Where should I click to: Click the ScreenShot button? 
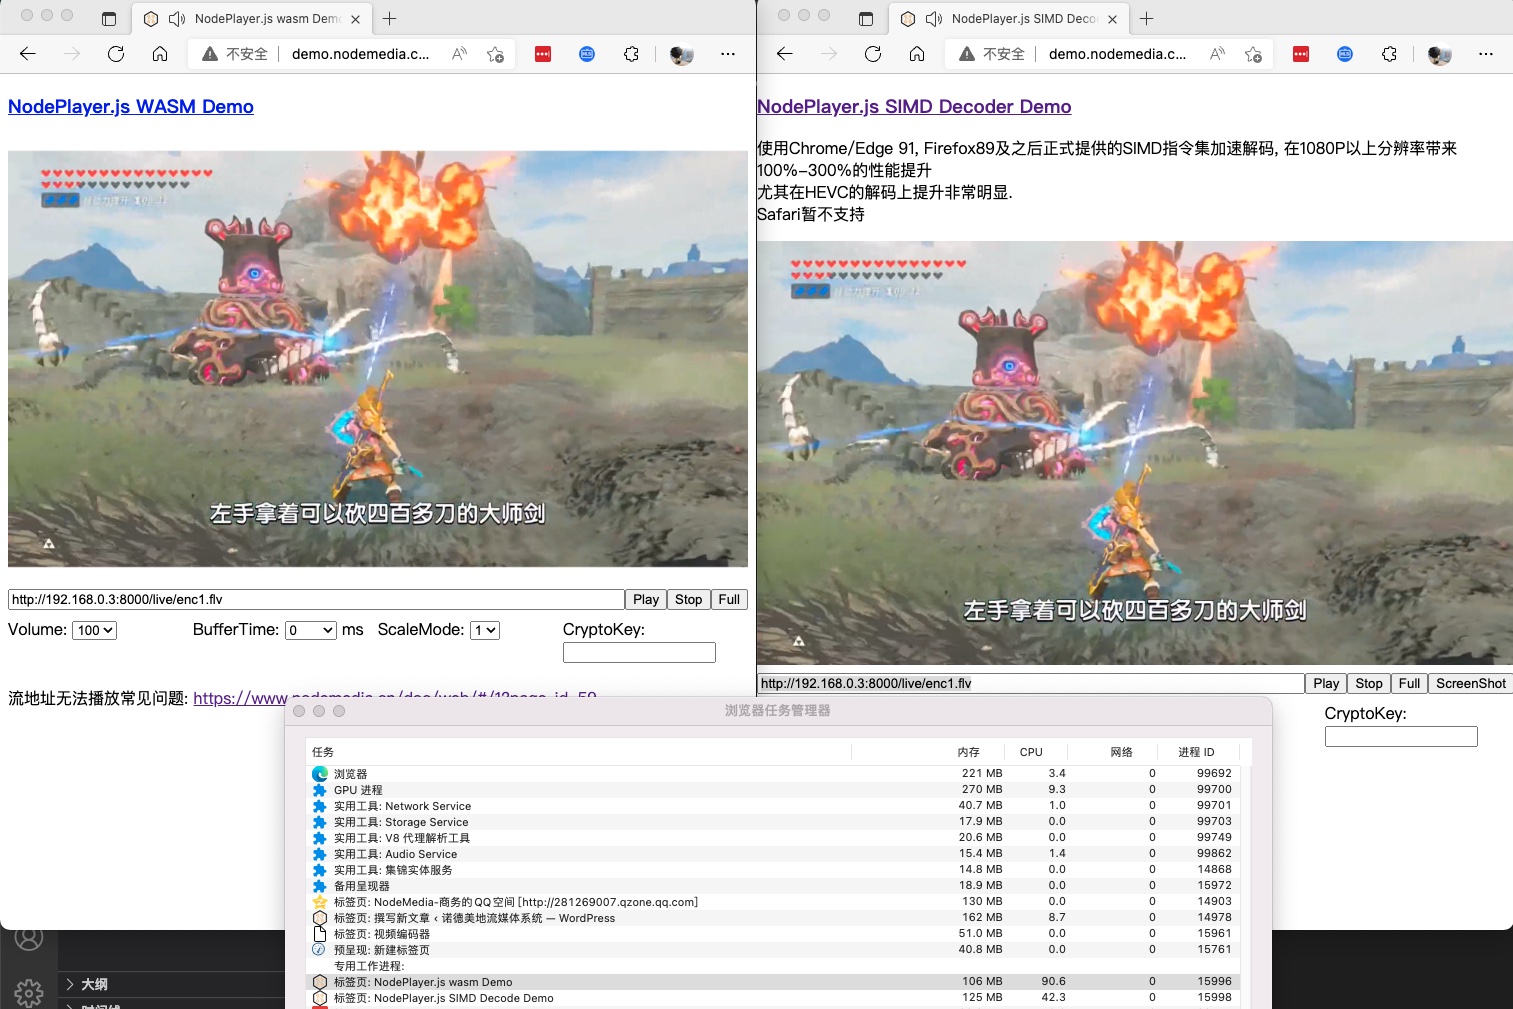click(x=1470, y=683)
